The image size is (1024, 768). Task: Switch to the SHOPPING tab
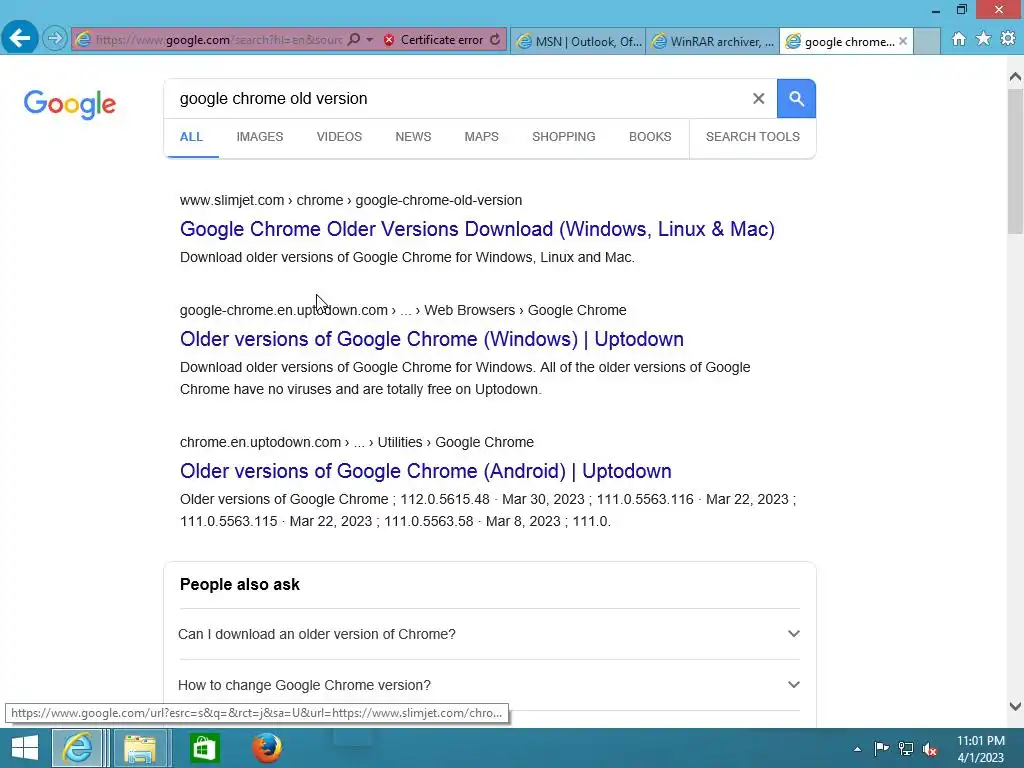[564, 137]
